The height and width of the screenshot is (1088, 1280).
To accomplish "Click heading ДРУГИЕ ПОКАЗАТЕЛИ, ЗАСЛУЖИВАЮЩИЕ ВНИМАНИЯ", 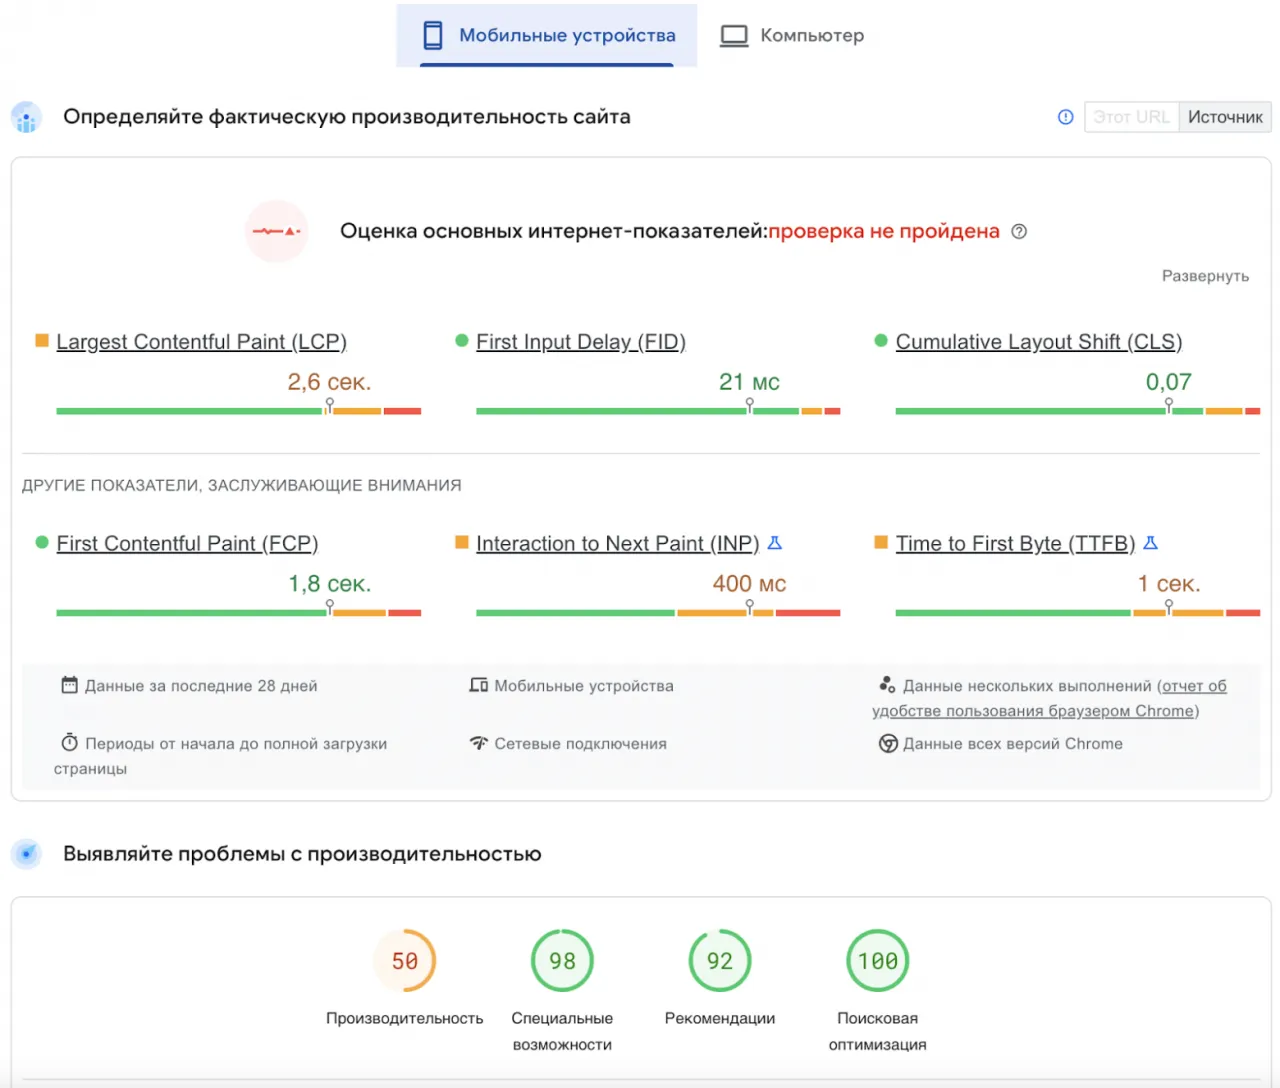I will pos(242,485).
